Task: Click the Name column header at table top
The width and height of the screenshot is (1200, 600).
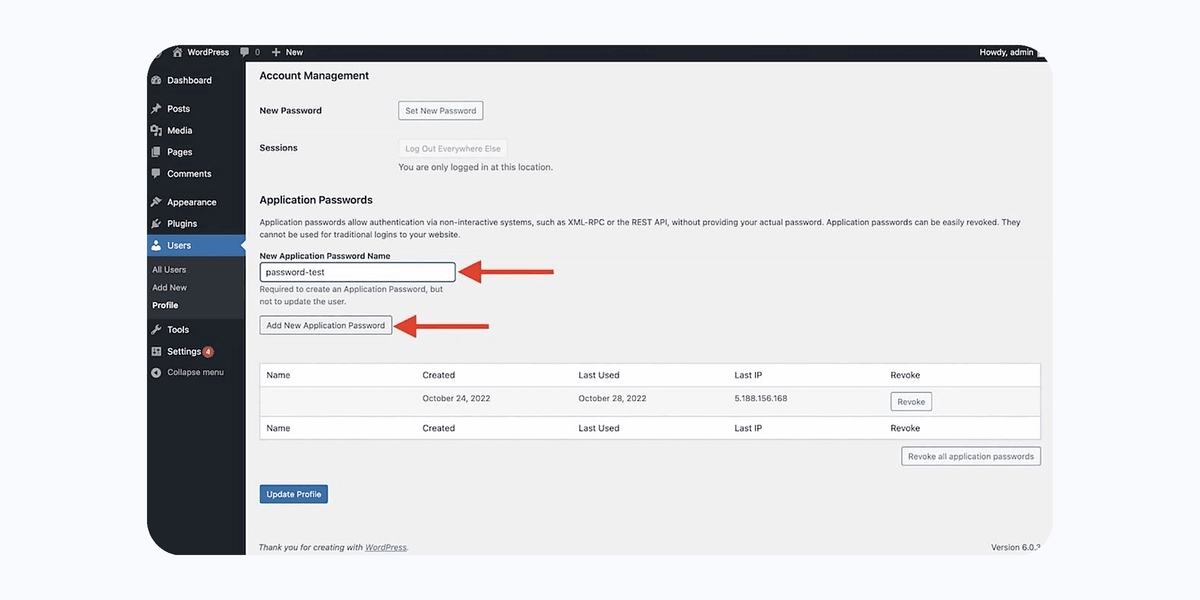Action: tap(279, 376)
